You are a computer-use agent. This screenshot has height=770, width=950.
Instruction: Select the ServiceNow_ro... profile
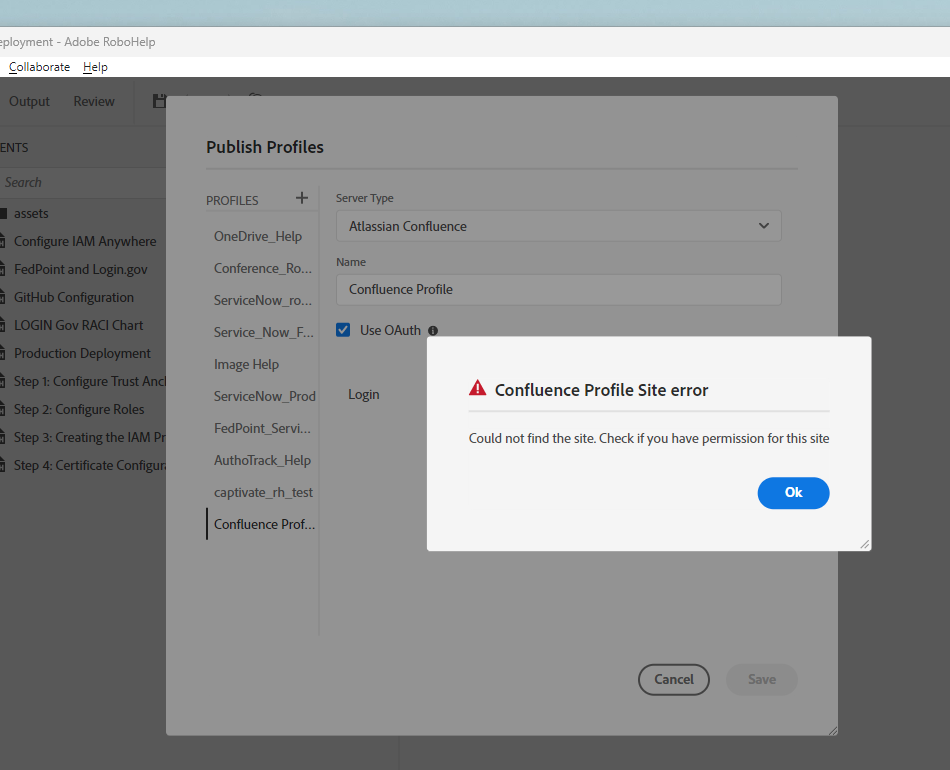click(263, 300)
